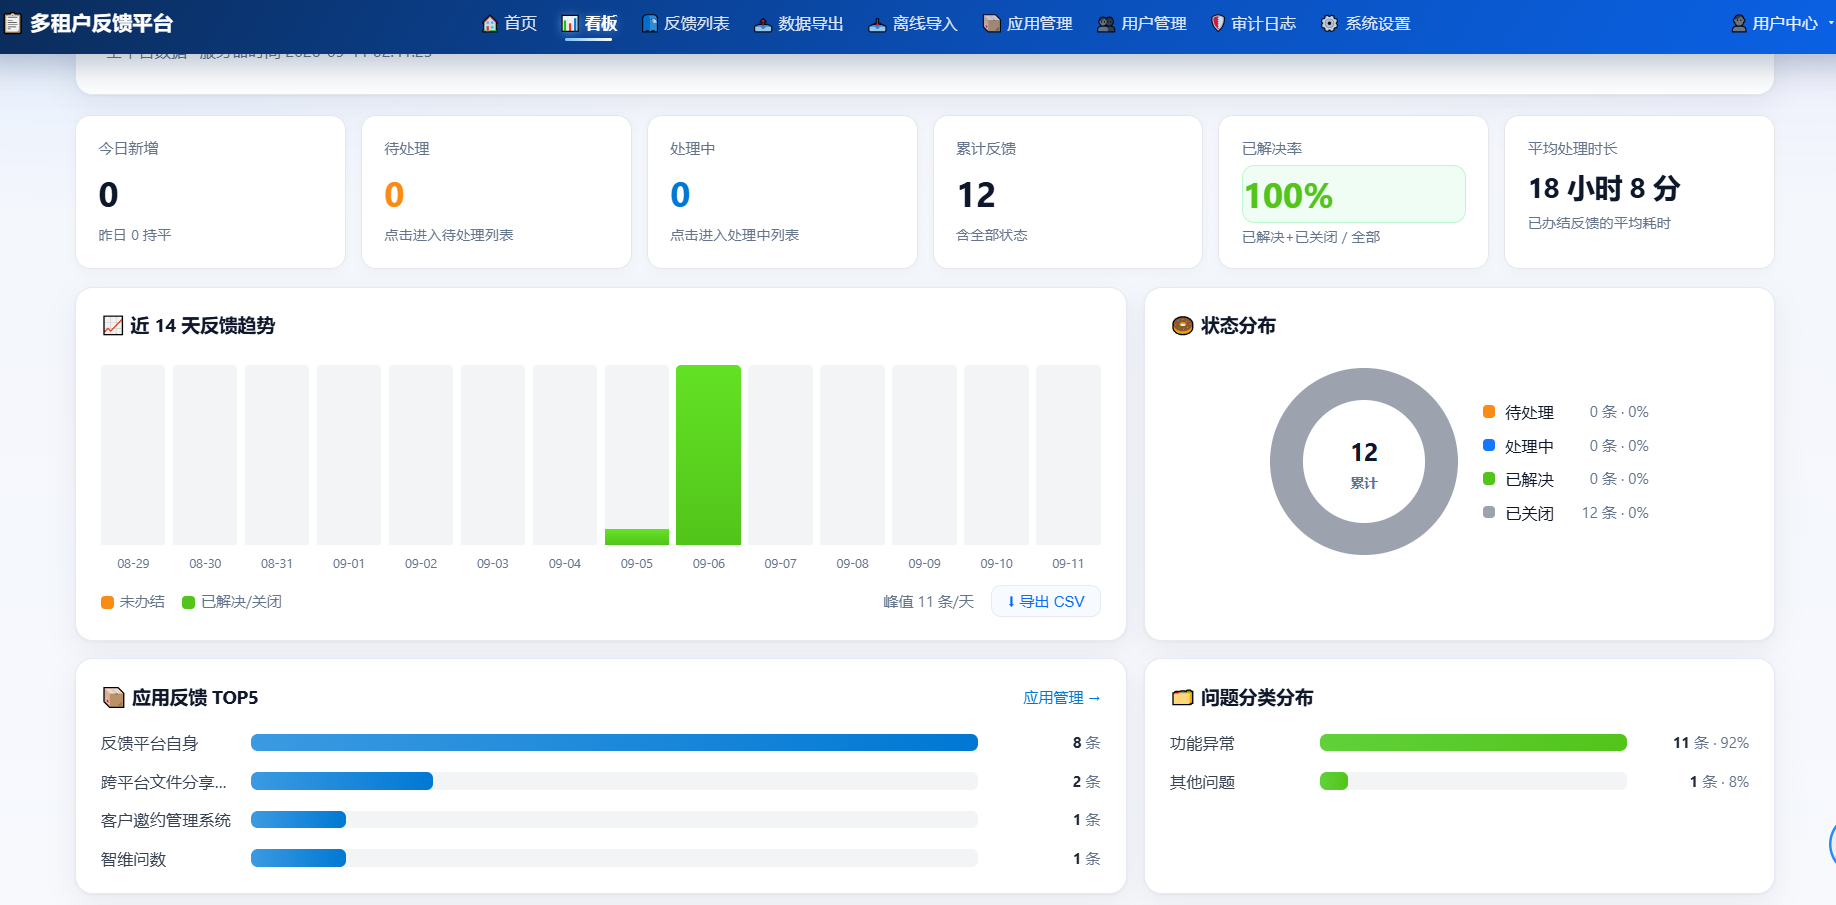Image resolution: width=1836 pixels, height=905 pixels.
Task: Click the grey swatch beside 已关闭 in status legend
Action: 1489,513
